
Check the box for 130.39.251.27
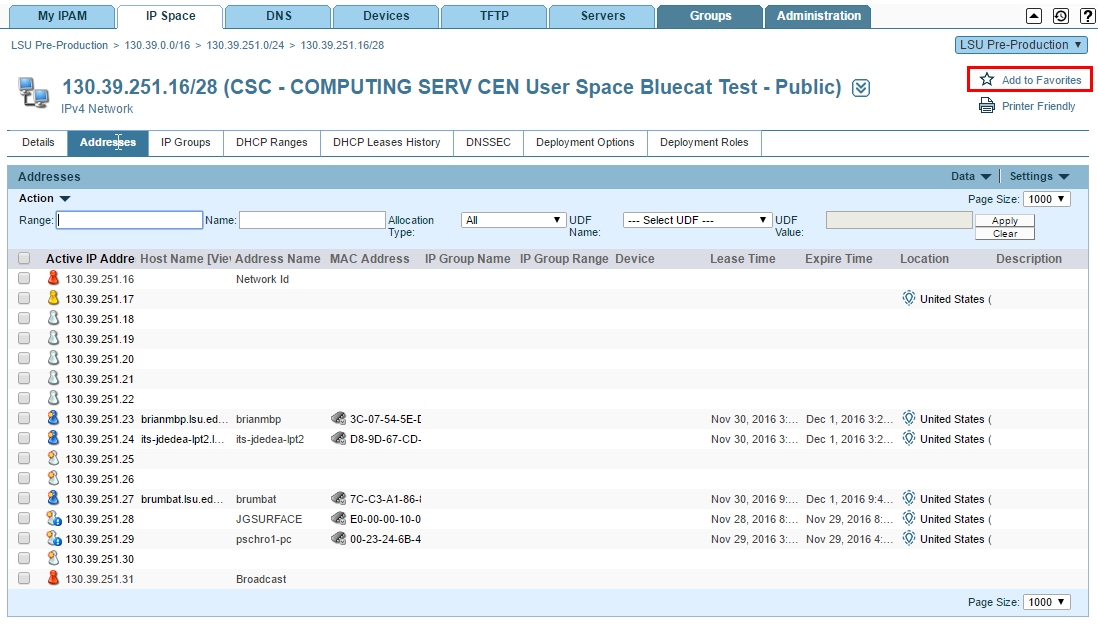[x=24, y=498]
